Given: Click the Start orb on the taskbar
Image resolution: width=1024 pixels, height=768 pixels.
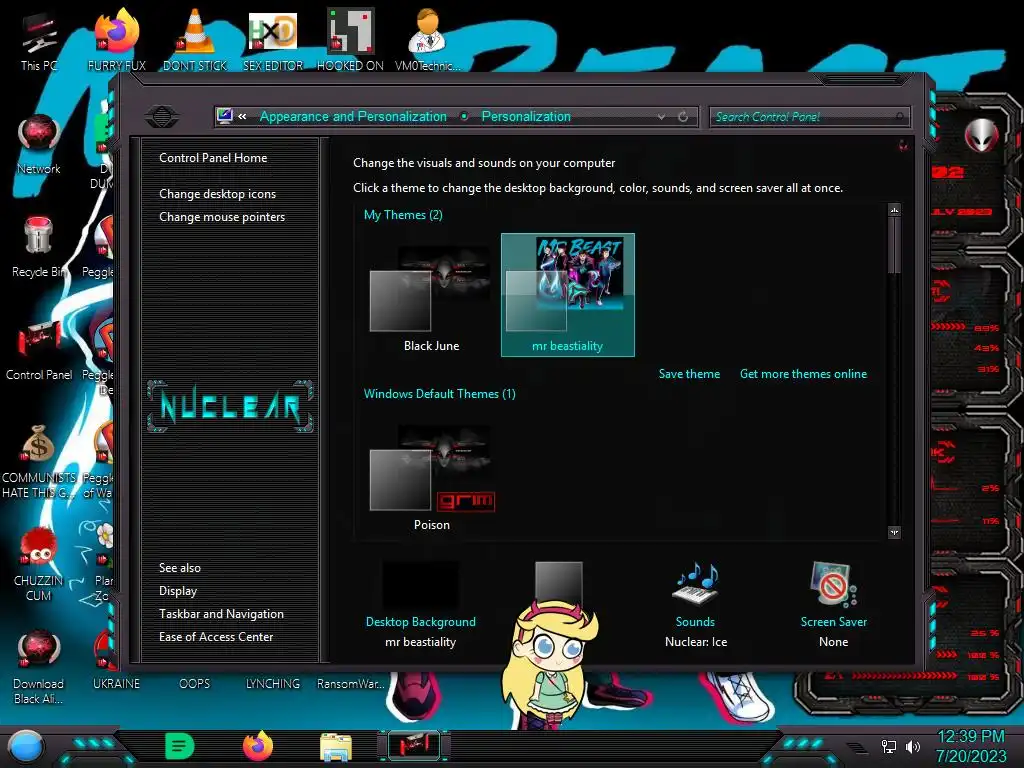Looking at the screenshot, I should pyautogui.click(x=25, y=746).
